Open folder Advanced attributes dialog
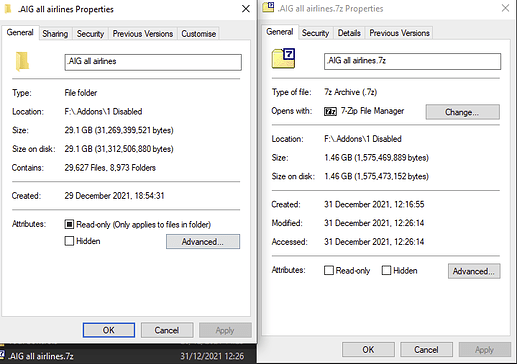This screenshot has height=364, width=517. pyautogui.click(x=203, y=242)
